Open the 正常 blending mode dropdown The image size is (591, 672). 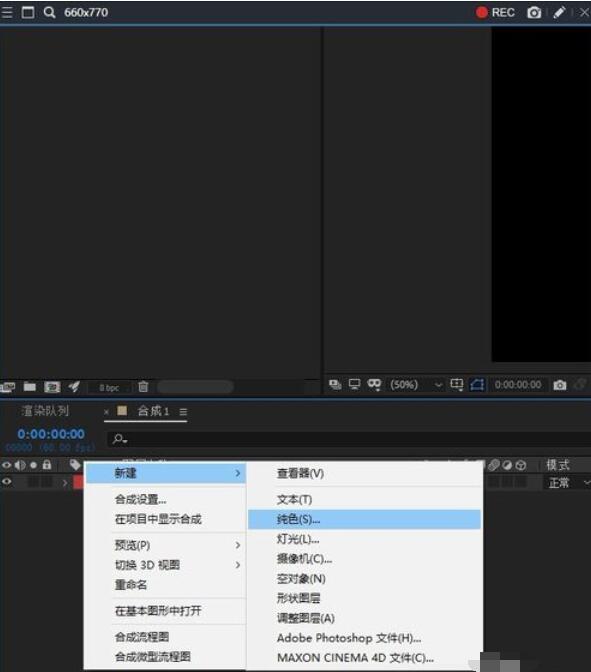568,483
